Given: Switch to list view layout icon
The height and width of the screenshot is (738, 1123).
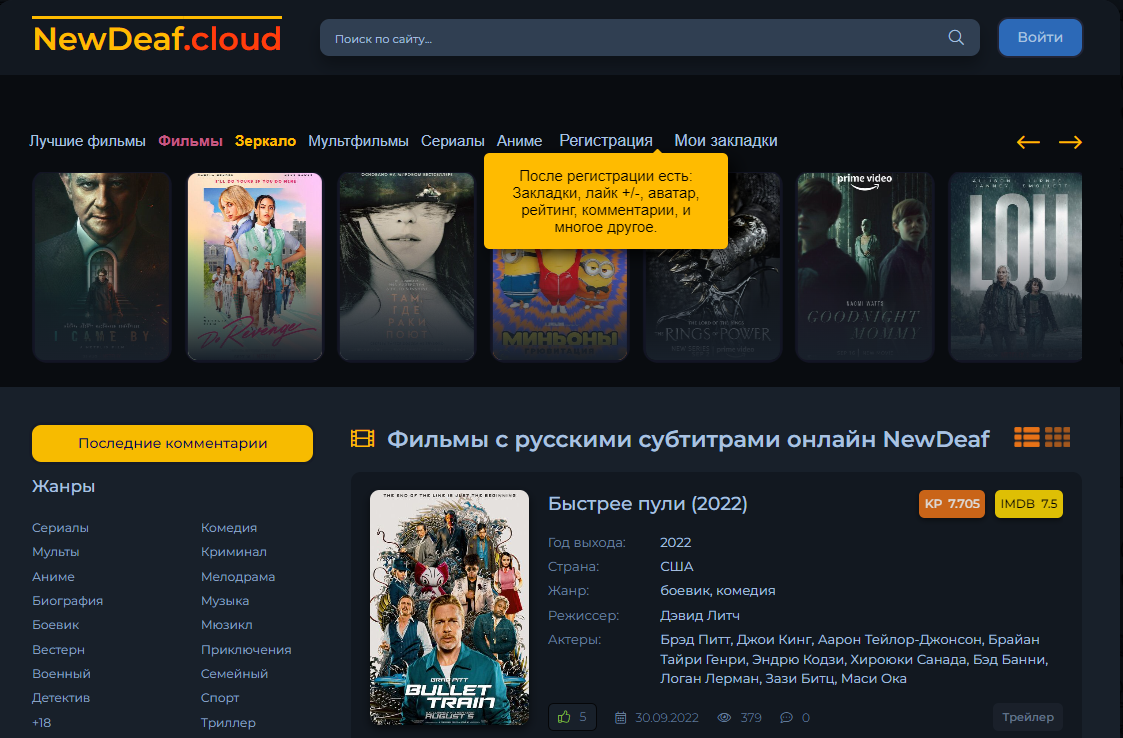Looking at the screenshot, I should pos(1026,437).
